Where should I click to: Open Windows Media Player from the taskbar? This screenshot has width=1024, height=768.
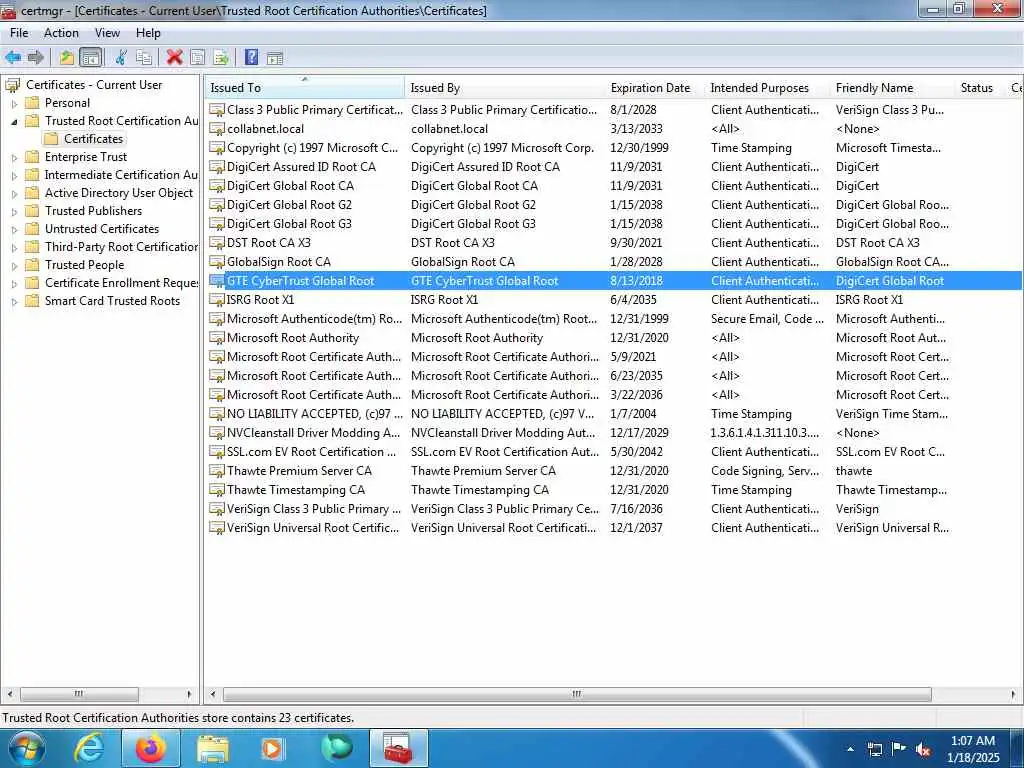coord(272,748)
